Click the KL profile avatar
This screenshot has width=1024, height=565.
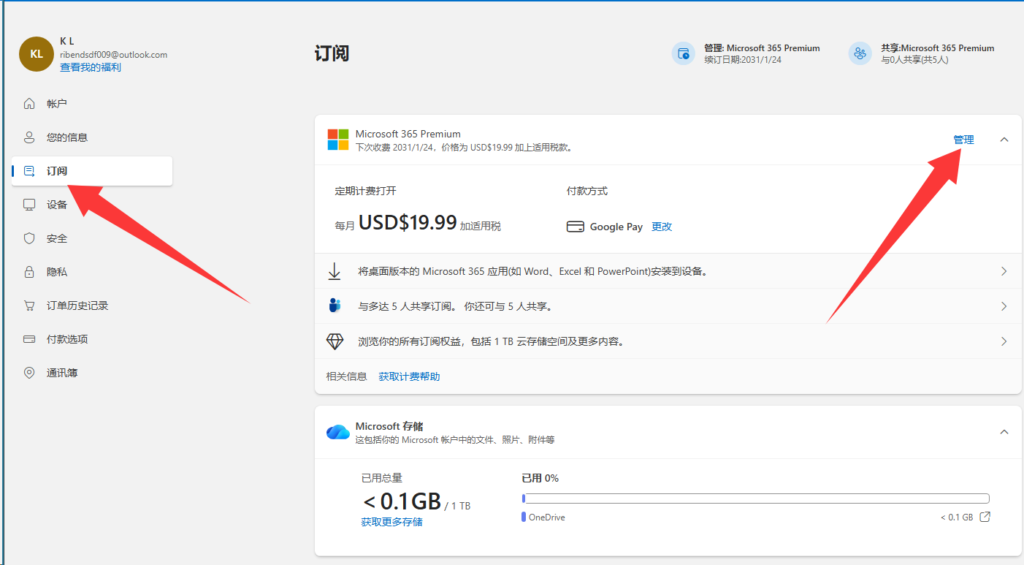[x=37, y=54]
